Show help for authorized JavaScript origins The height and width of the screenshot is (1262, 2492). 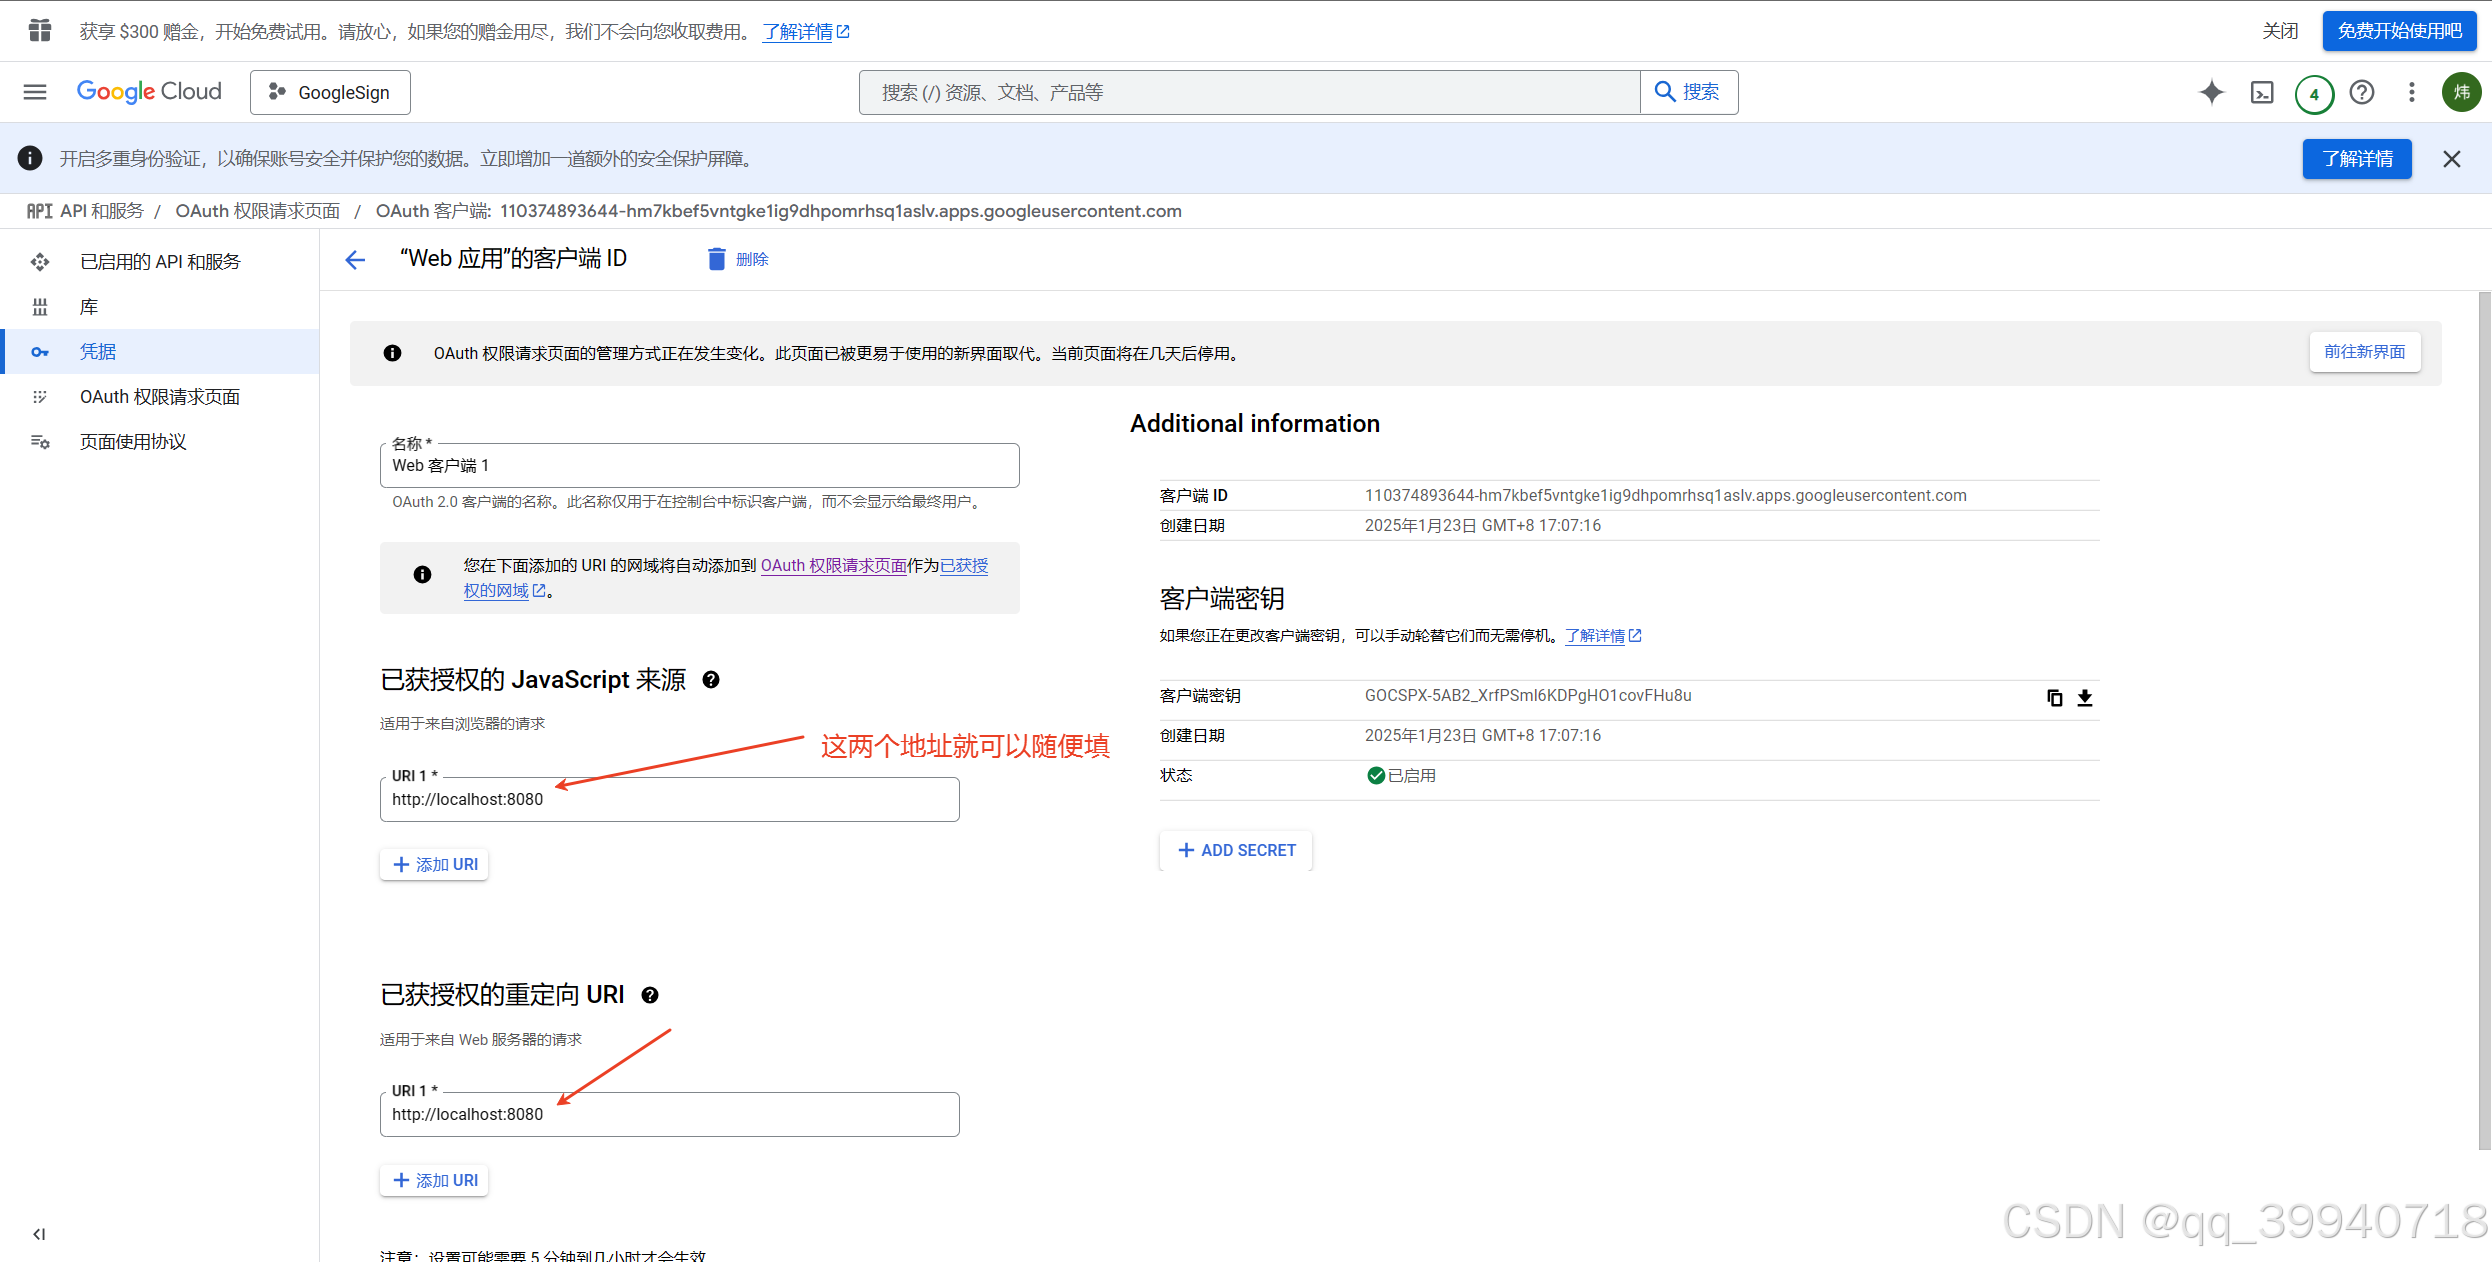711,680
